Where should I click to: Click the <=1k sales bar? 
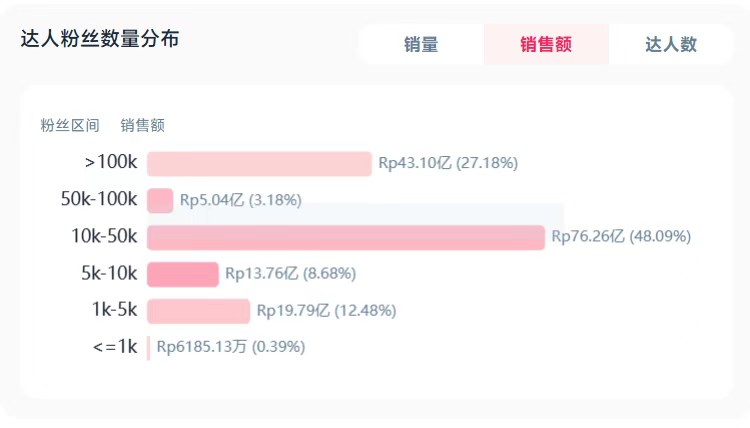148,347
